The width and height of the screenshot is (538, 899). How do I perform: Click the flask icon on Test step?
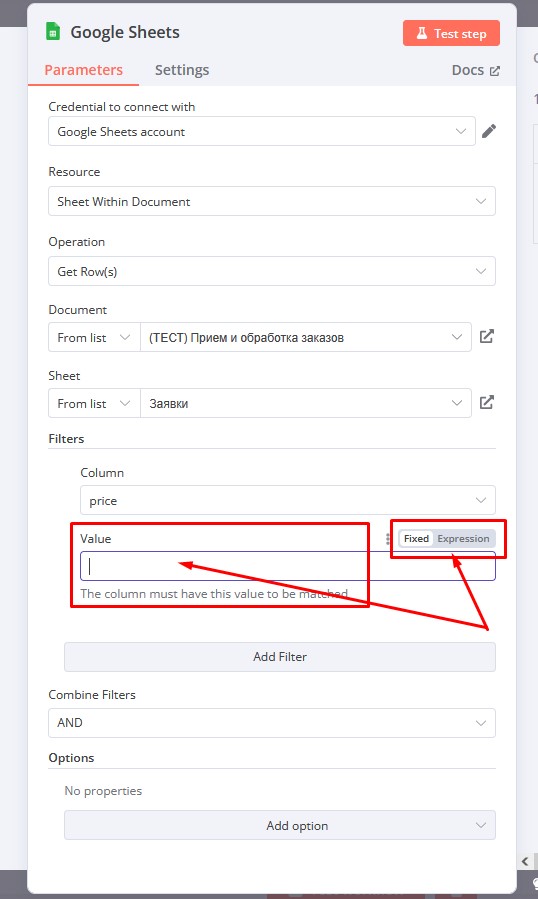pos(422,33)
